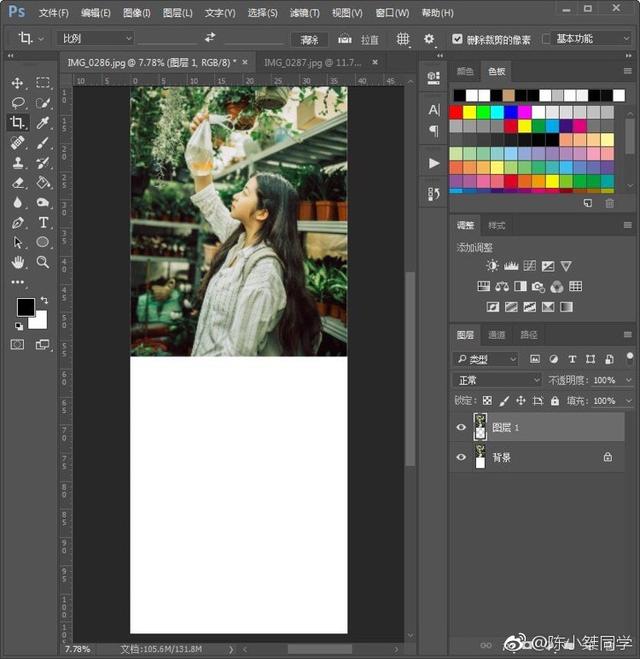
Task: Switch to the 通道 panel tab
Action: tap(497, 335)
